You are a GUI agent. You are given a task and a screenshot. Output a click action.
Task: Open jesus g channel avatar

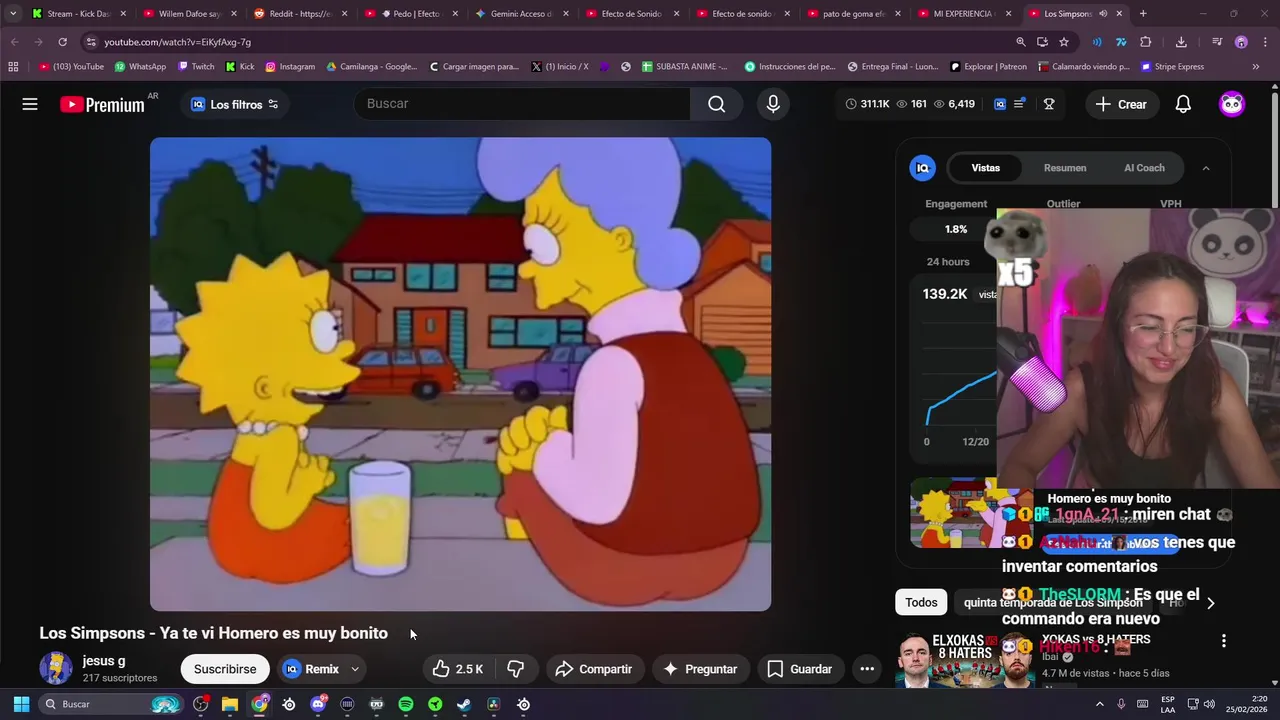[x=56, y=668]
